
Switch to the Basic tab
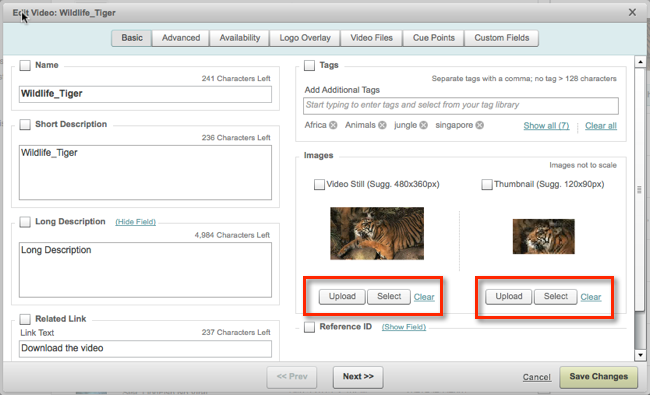131,38
